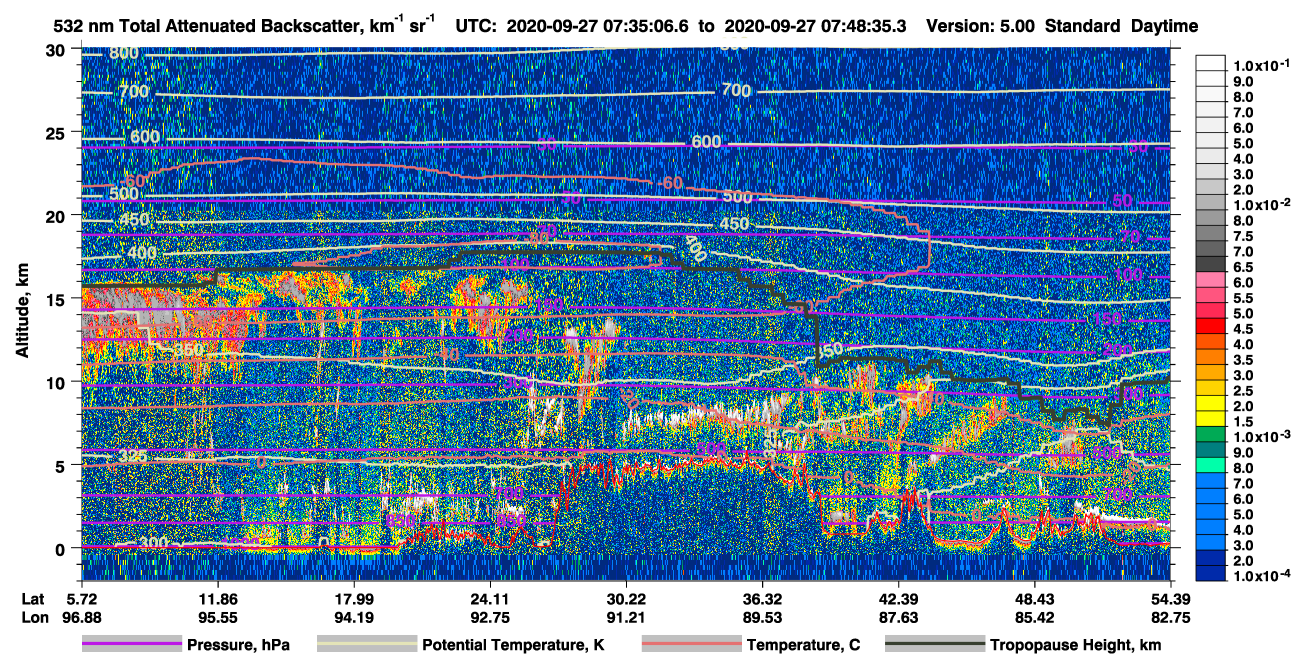Click the colorbar label 5.5
This screenshot has width=1300, height=667.
pyautogui.click(x=1245, y=297)
